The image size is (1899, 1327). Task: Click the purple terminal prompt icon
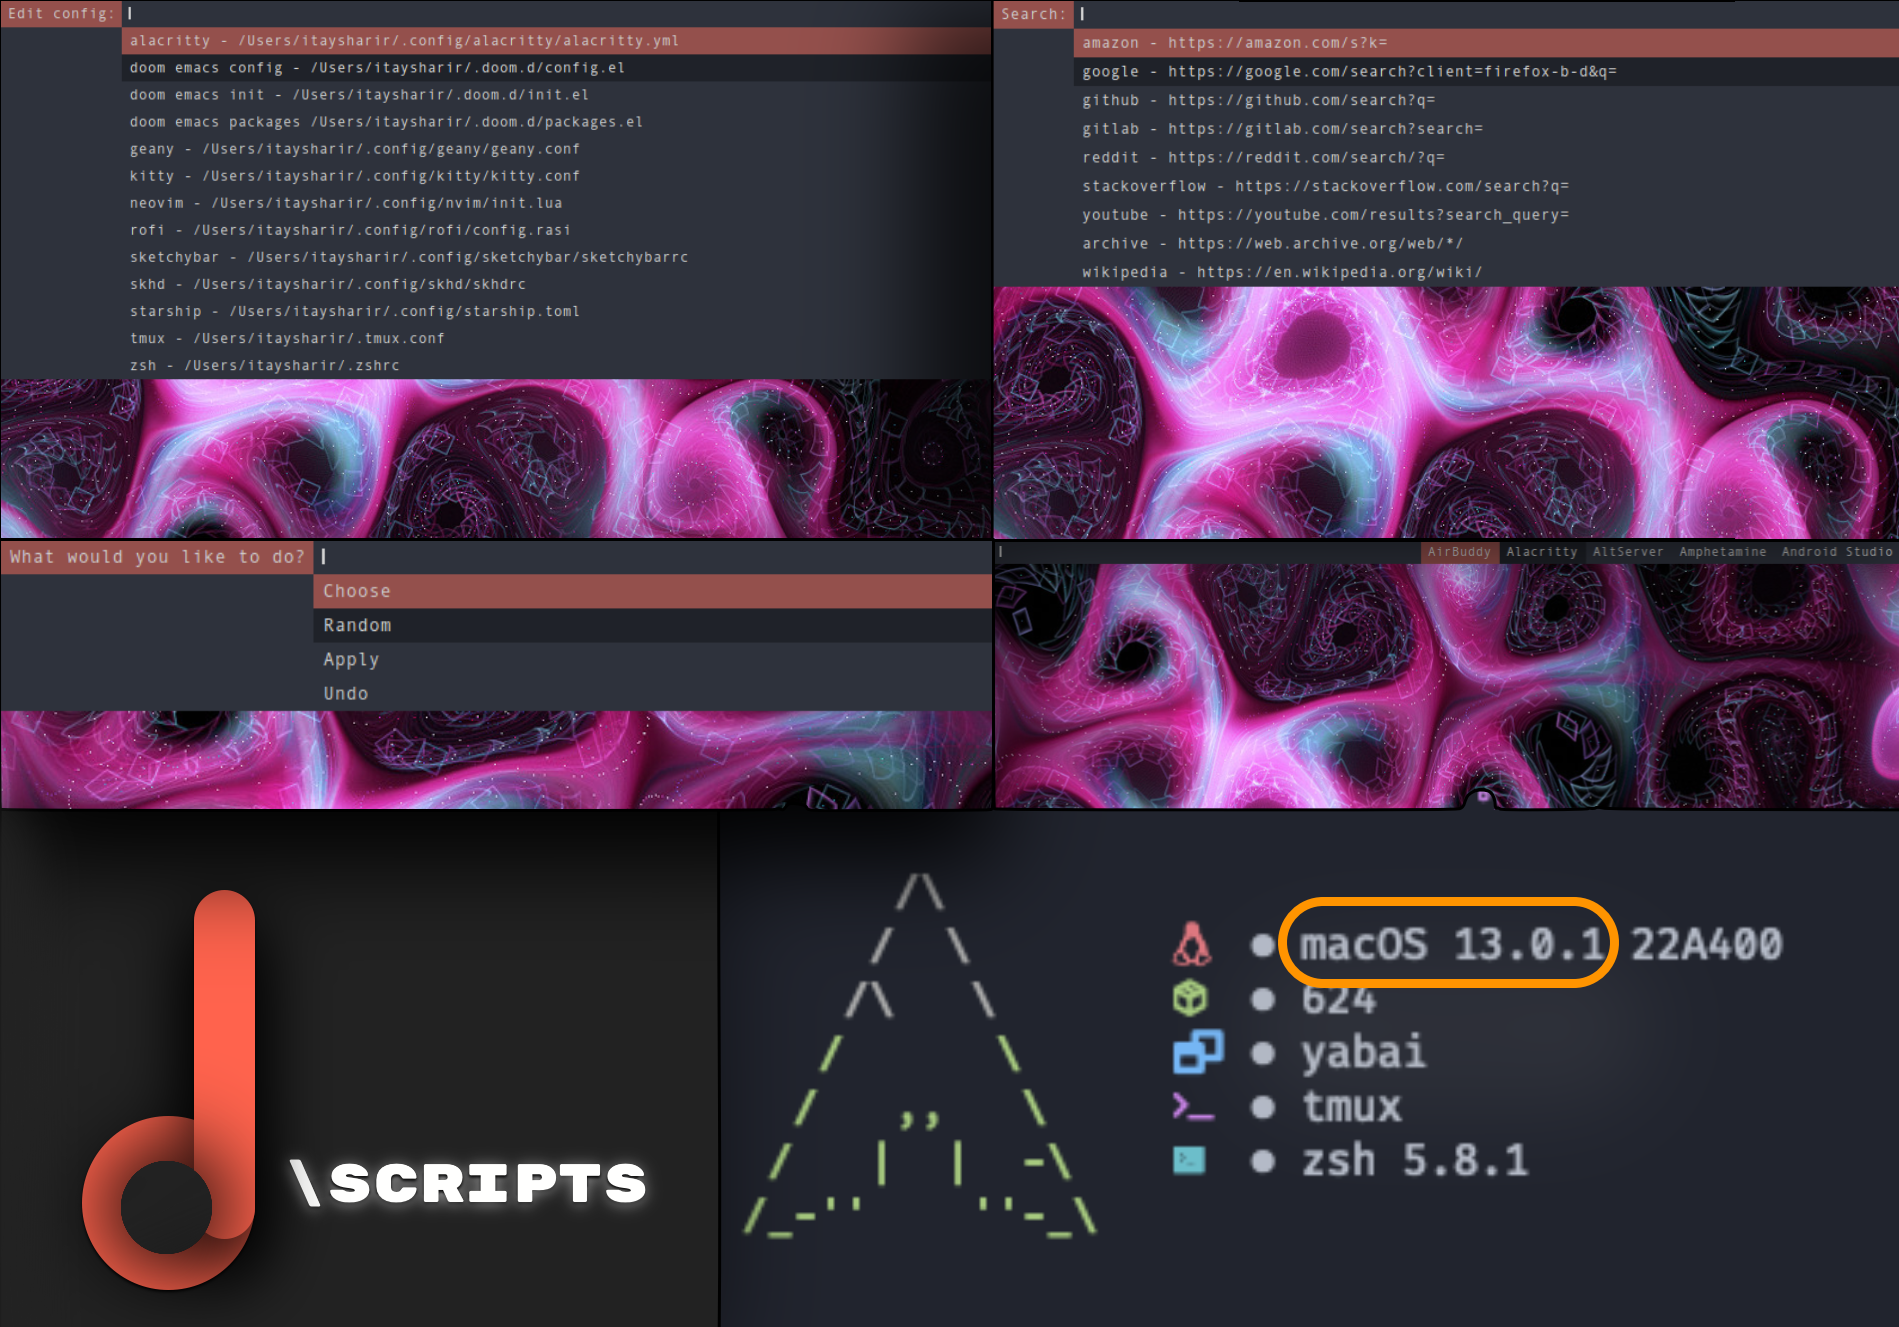[1193, 1106]
